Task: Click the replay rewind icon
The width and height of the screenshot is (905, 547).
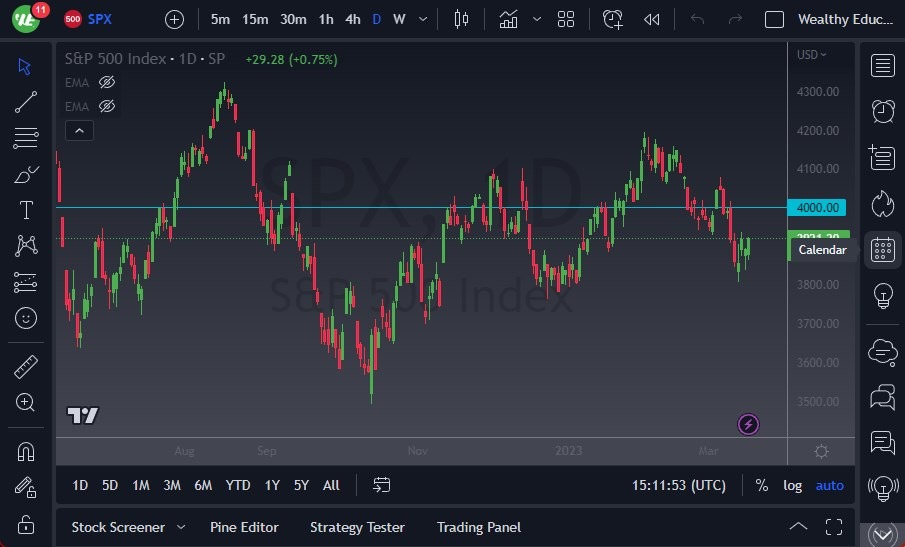Action: pos(651,19)
